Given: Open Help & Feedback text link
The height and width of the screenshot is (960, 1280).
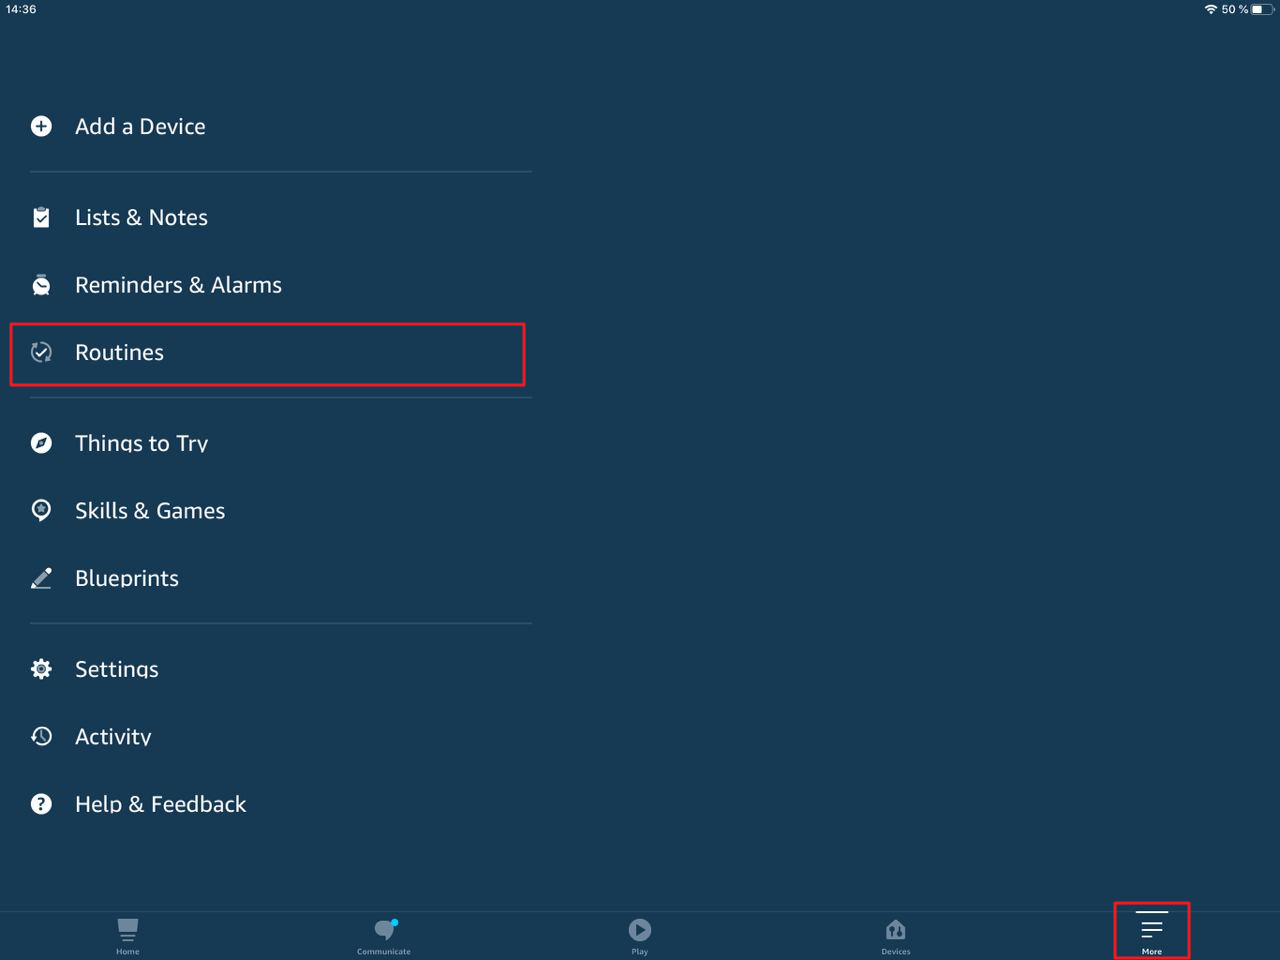Looking at the screenshot, I should (x=160, y=804).
